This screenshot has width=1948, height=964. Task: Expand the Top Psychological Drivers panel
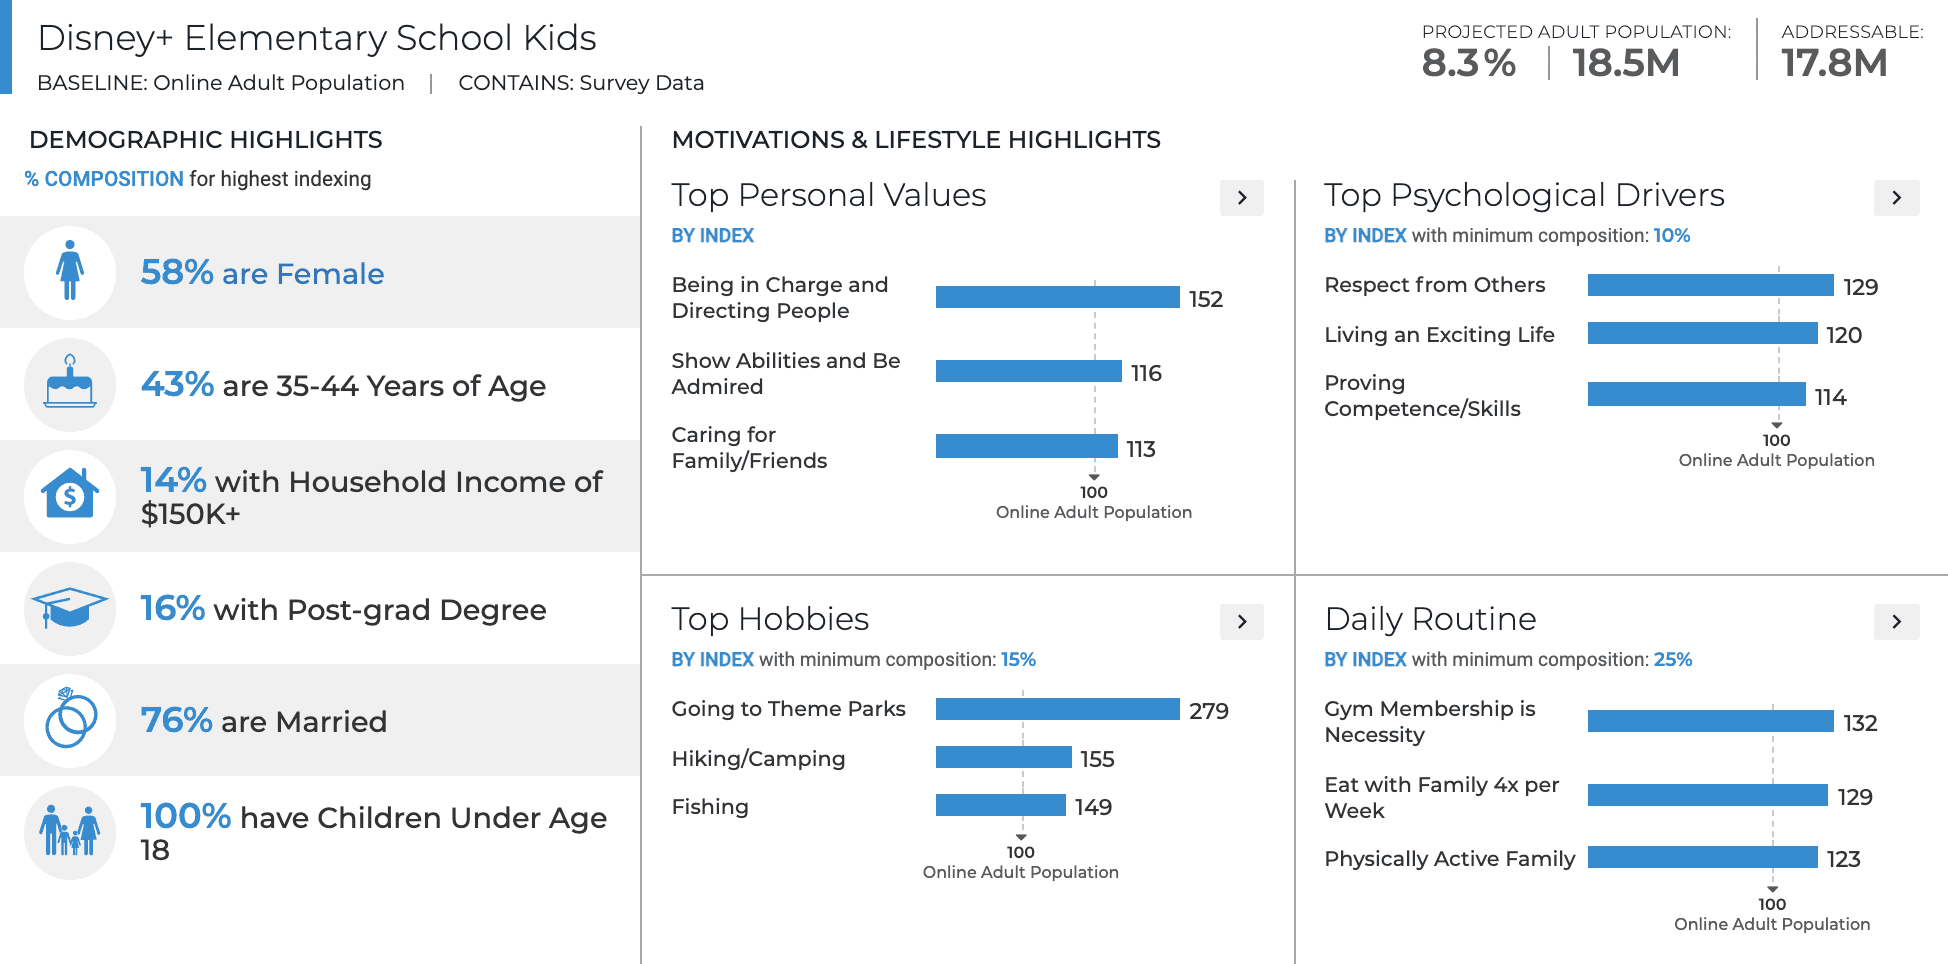(x=1896, y=198)
